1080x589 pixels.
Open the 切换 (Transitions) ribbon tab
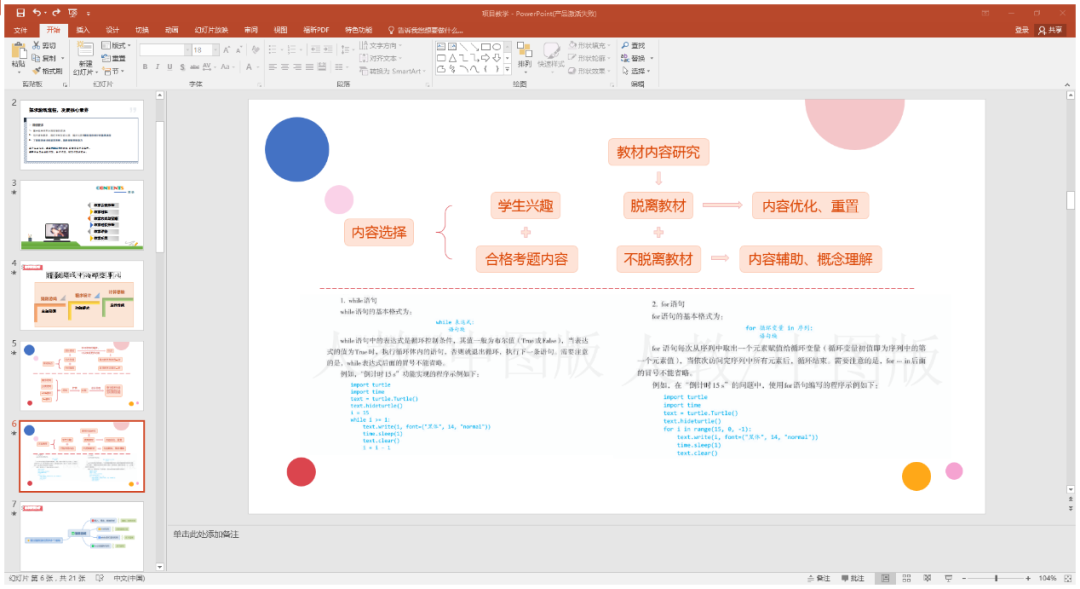tap(142, 30)
